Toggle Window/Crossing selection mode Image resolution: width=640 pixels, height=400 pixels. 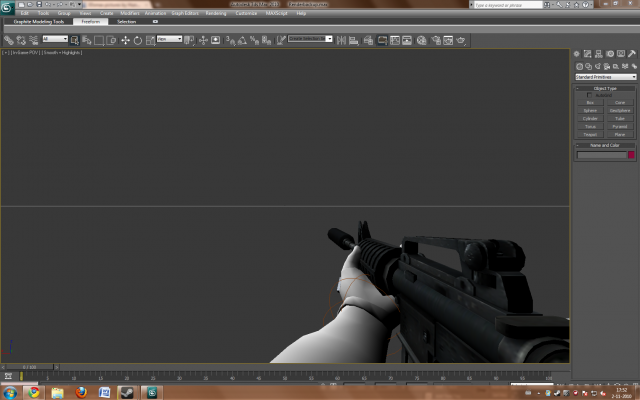click(111, 40)
